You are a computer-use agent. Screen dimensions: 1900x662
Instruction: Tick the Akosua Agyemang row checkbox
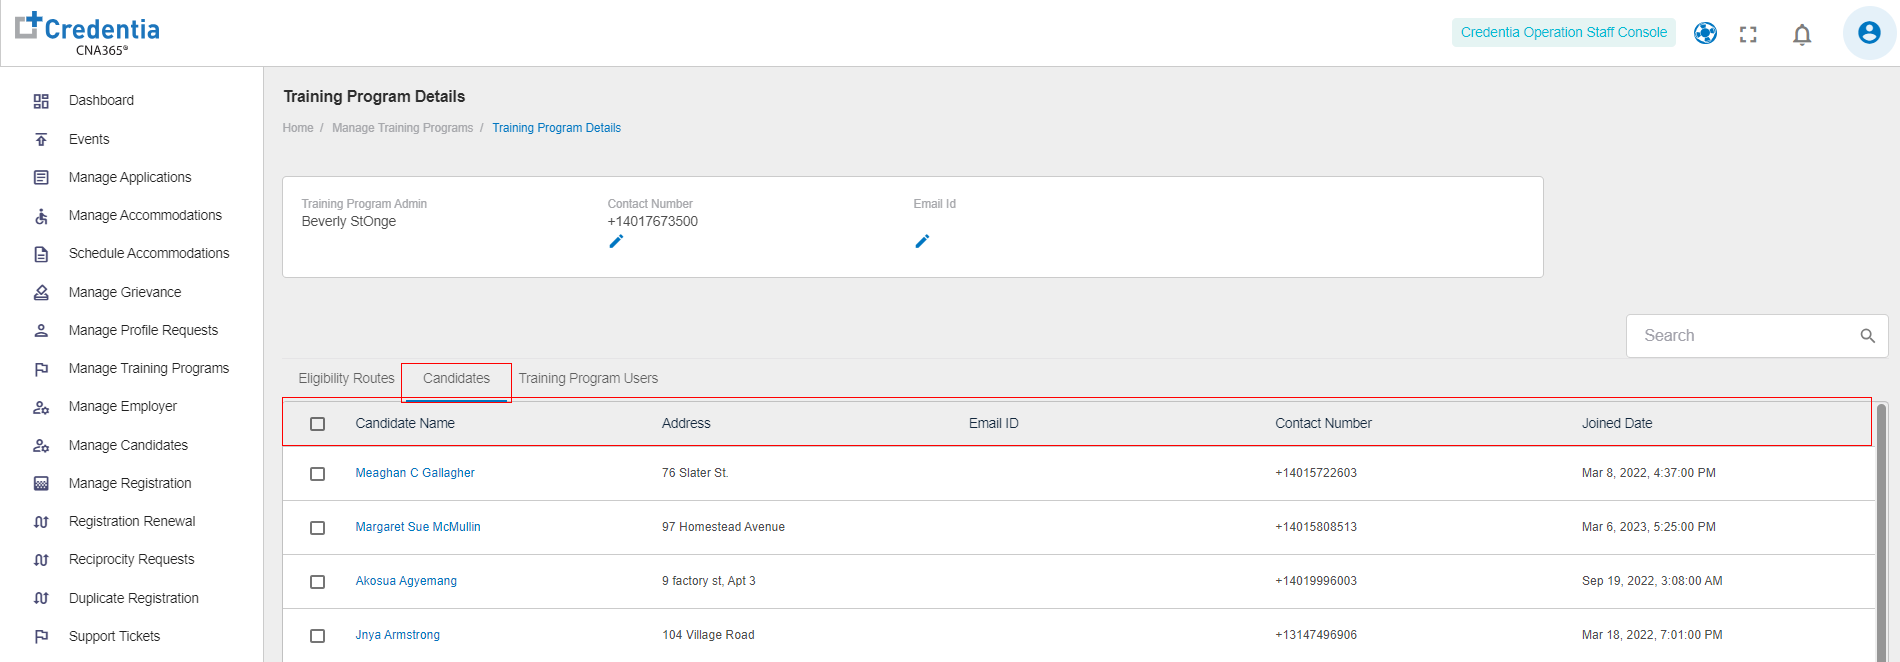(318, 582)
